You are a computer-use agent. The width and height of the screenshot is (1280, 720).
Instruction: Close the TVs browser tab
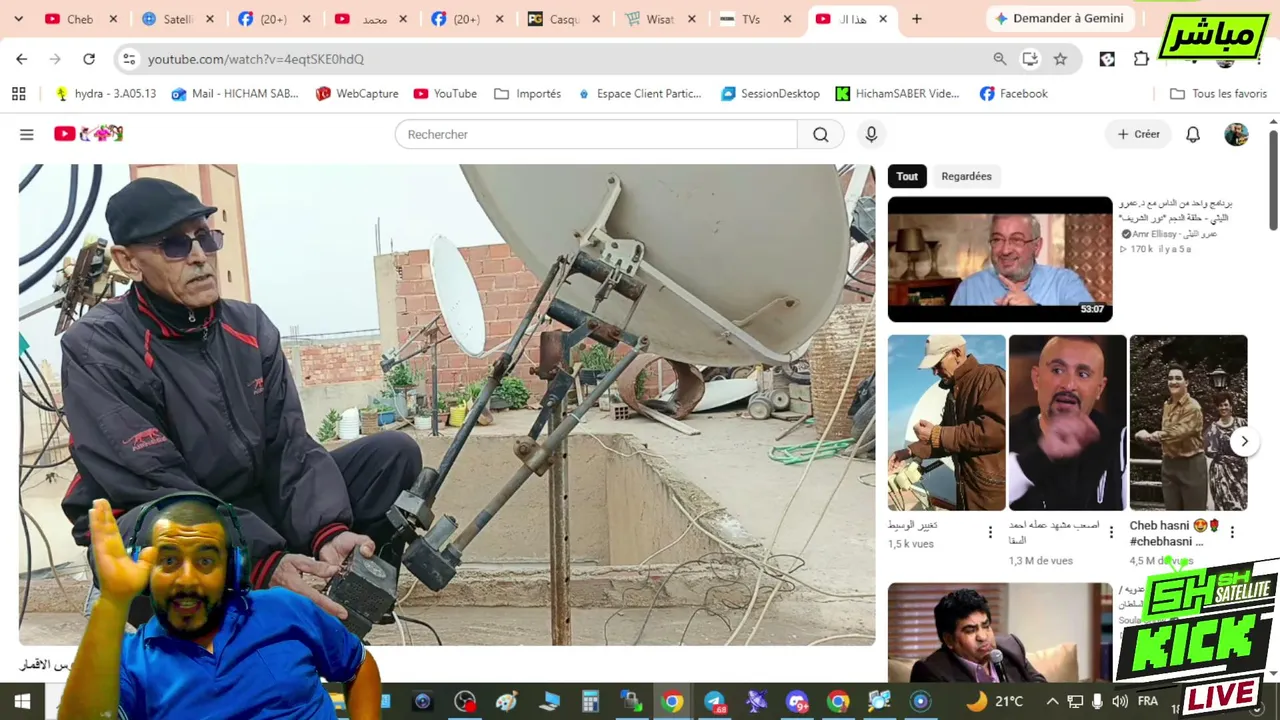787,19
